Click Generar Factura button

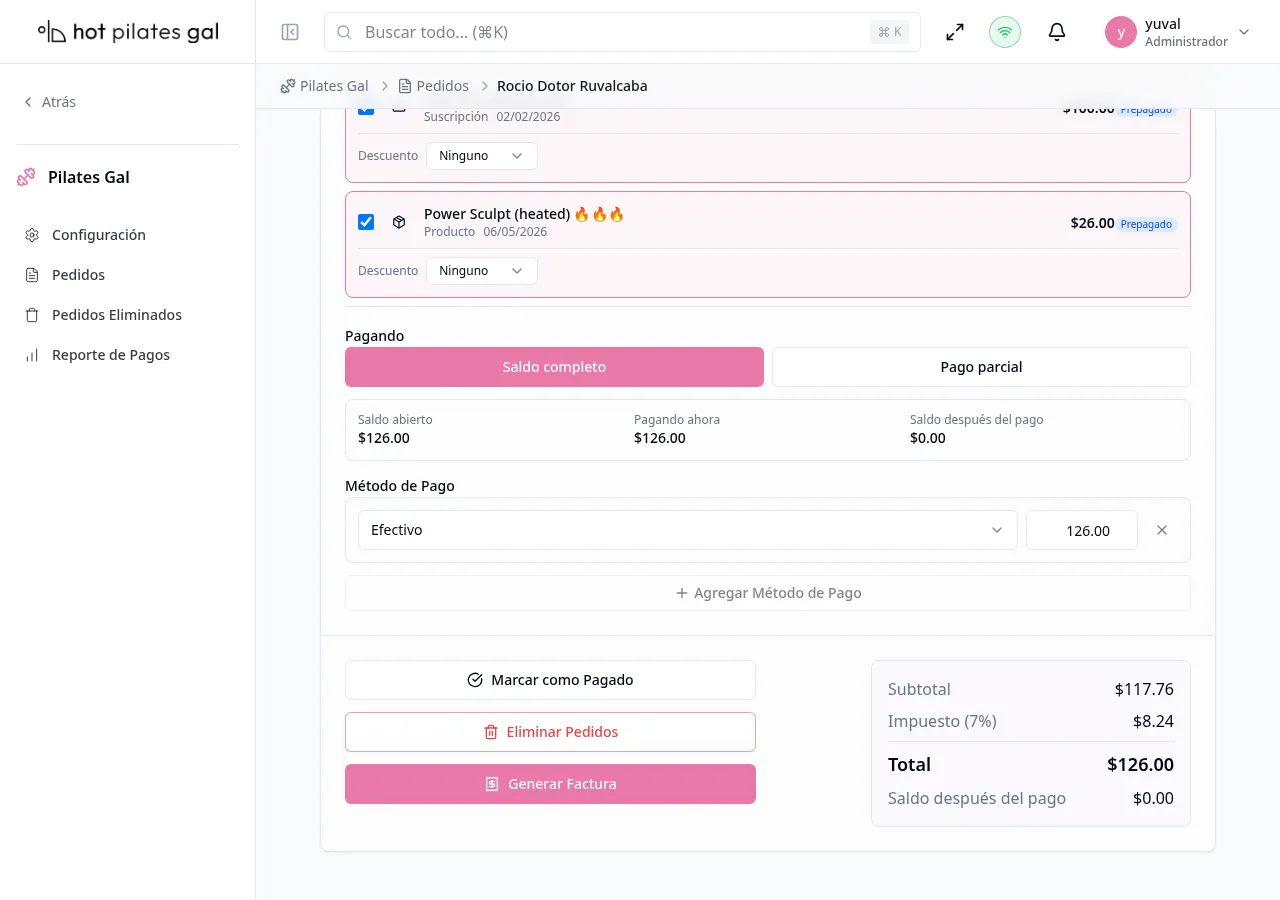point(550,784)
